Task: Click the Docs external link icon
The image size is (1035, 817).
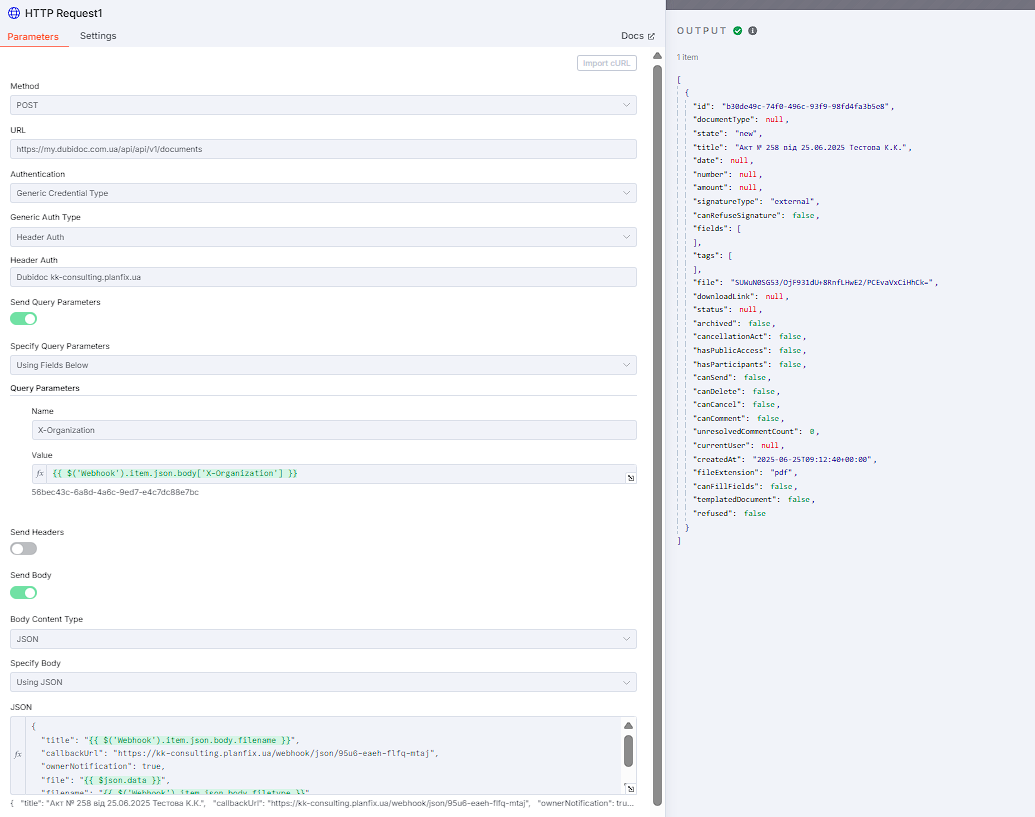Action: pos(651,36)
